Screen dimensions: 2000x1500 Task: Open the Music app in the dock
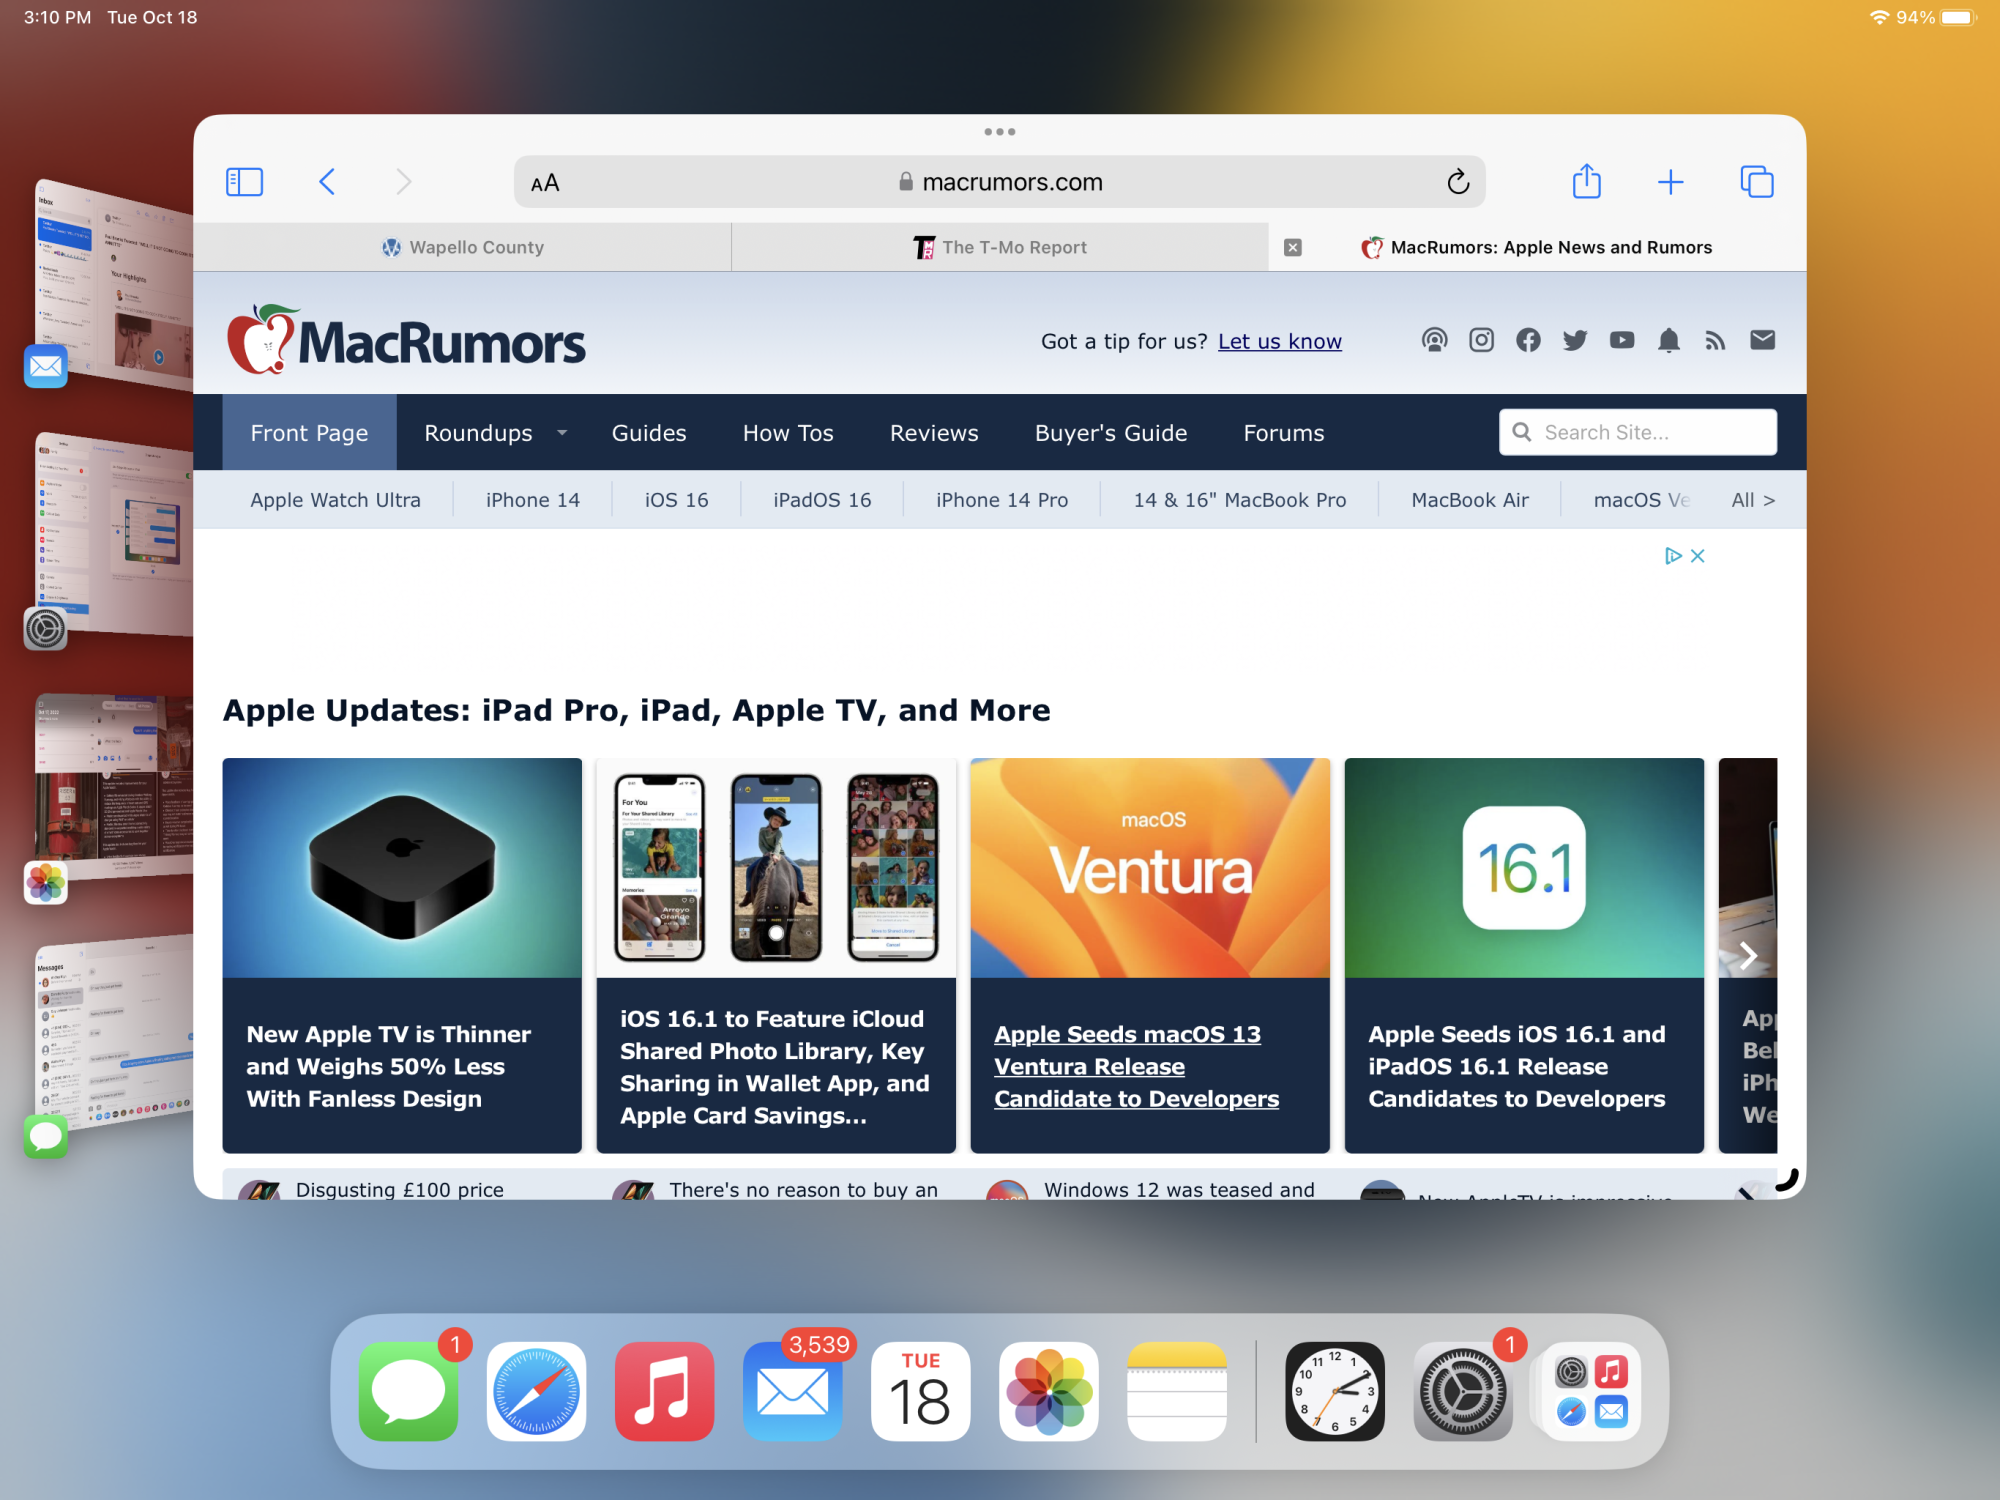[x=665, y=1392]
